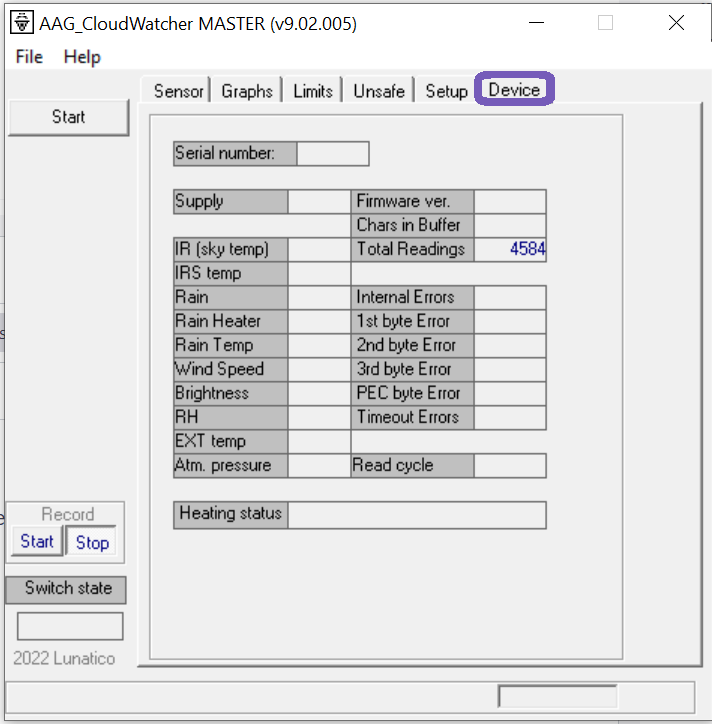
Task: Click the 2nd byte Error value cell
Action: click(510, 346)
